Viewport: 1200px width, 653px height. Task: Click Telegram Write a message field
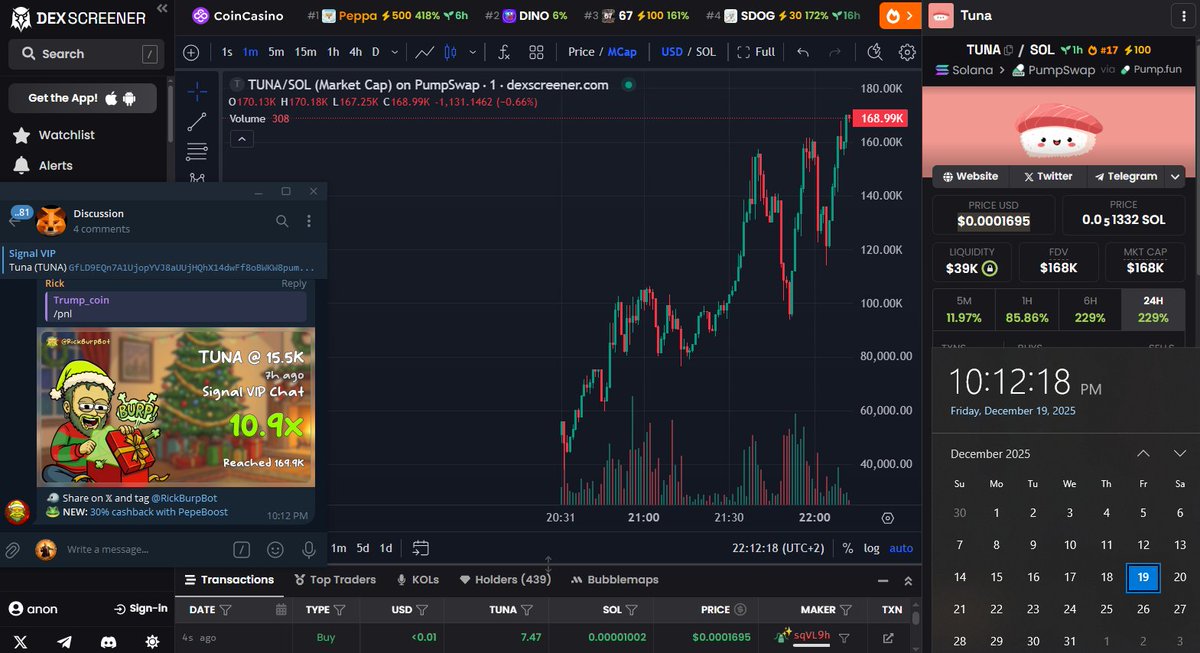coord(145,549)
